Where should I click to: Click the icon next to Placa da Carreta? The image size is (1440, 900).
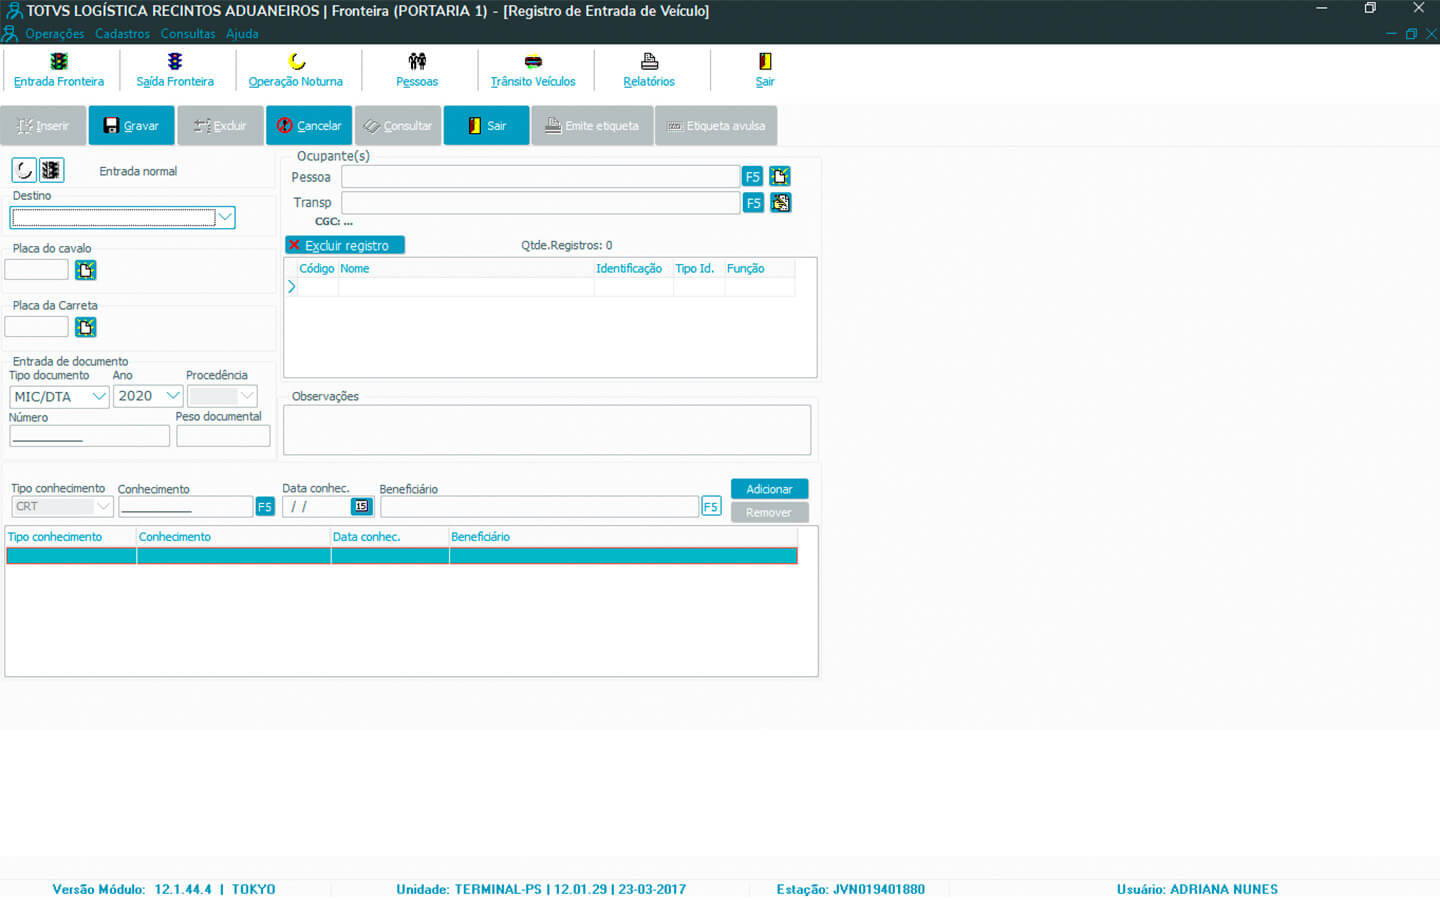86,327
